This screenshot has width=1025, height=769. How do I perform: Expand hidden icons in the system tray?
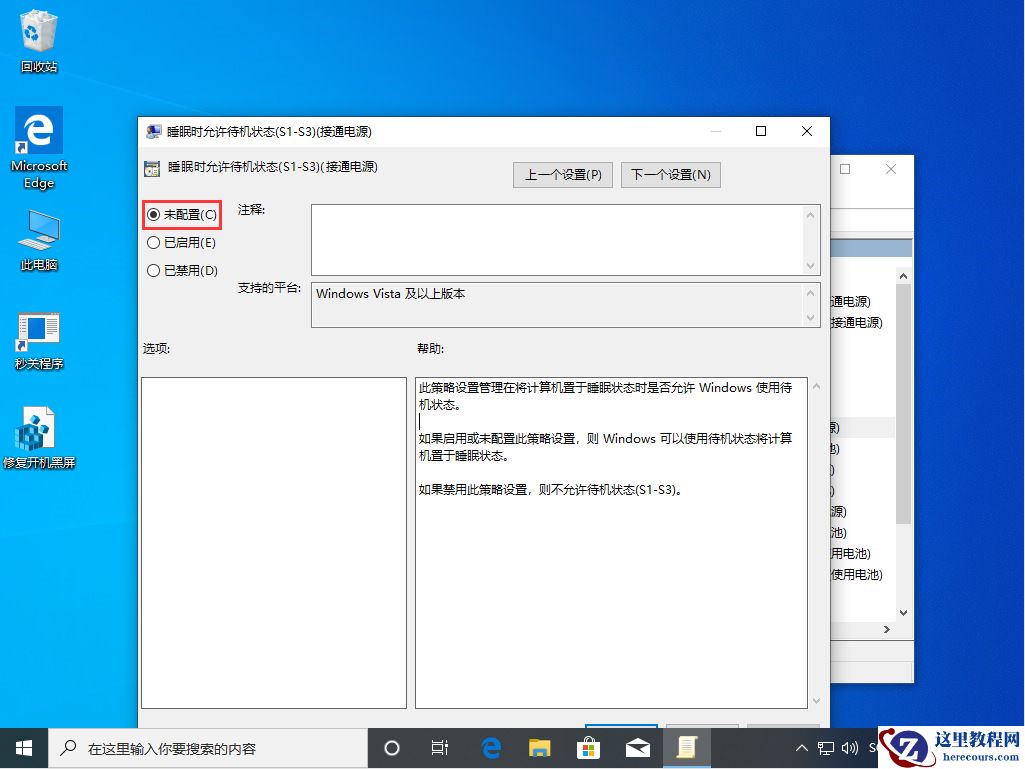pos(802,747)
